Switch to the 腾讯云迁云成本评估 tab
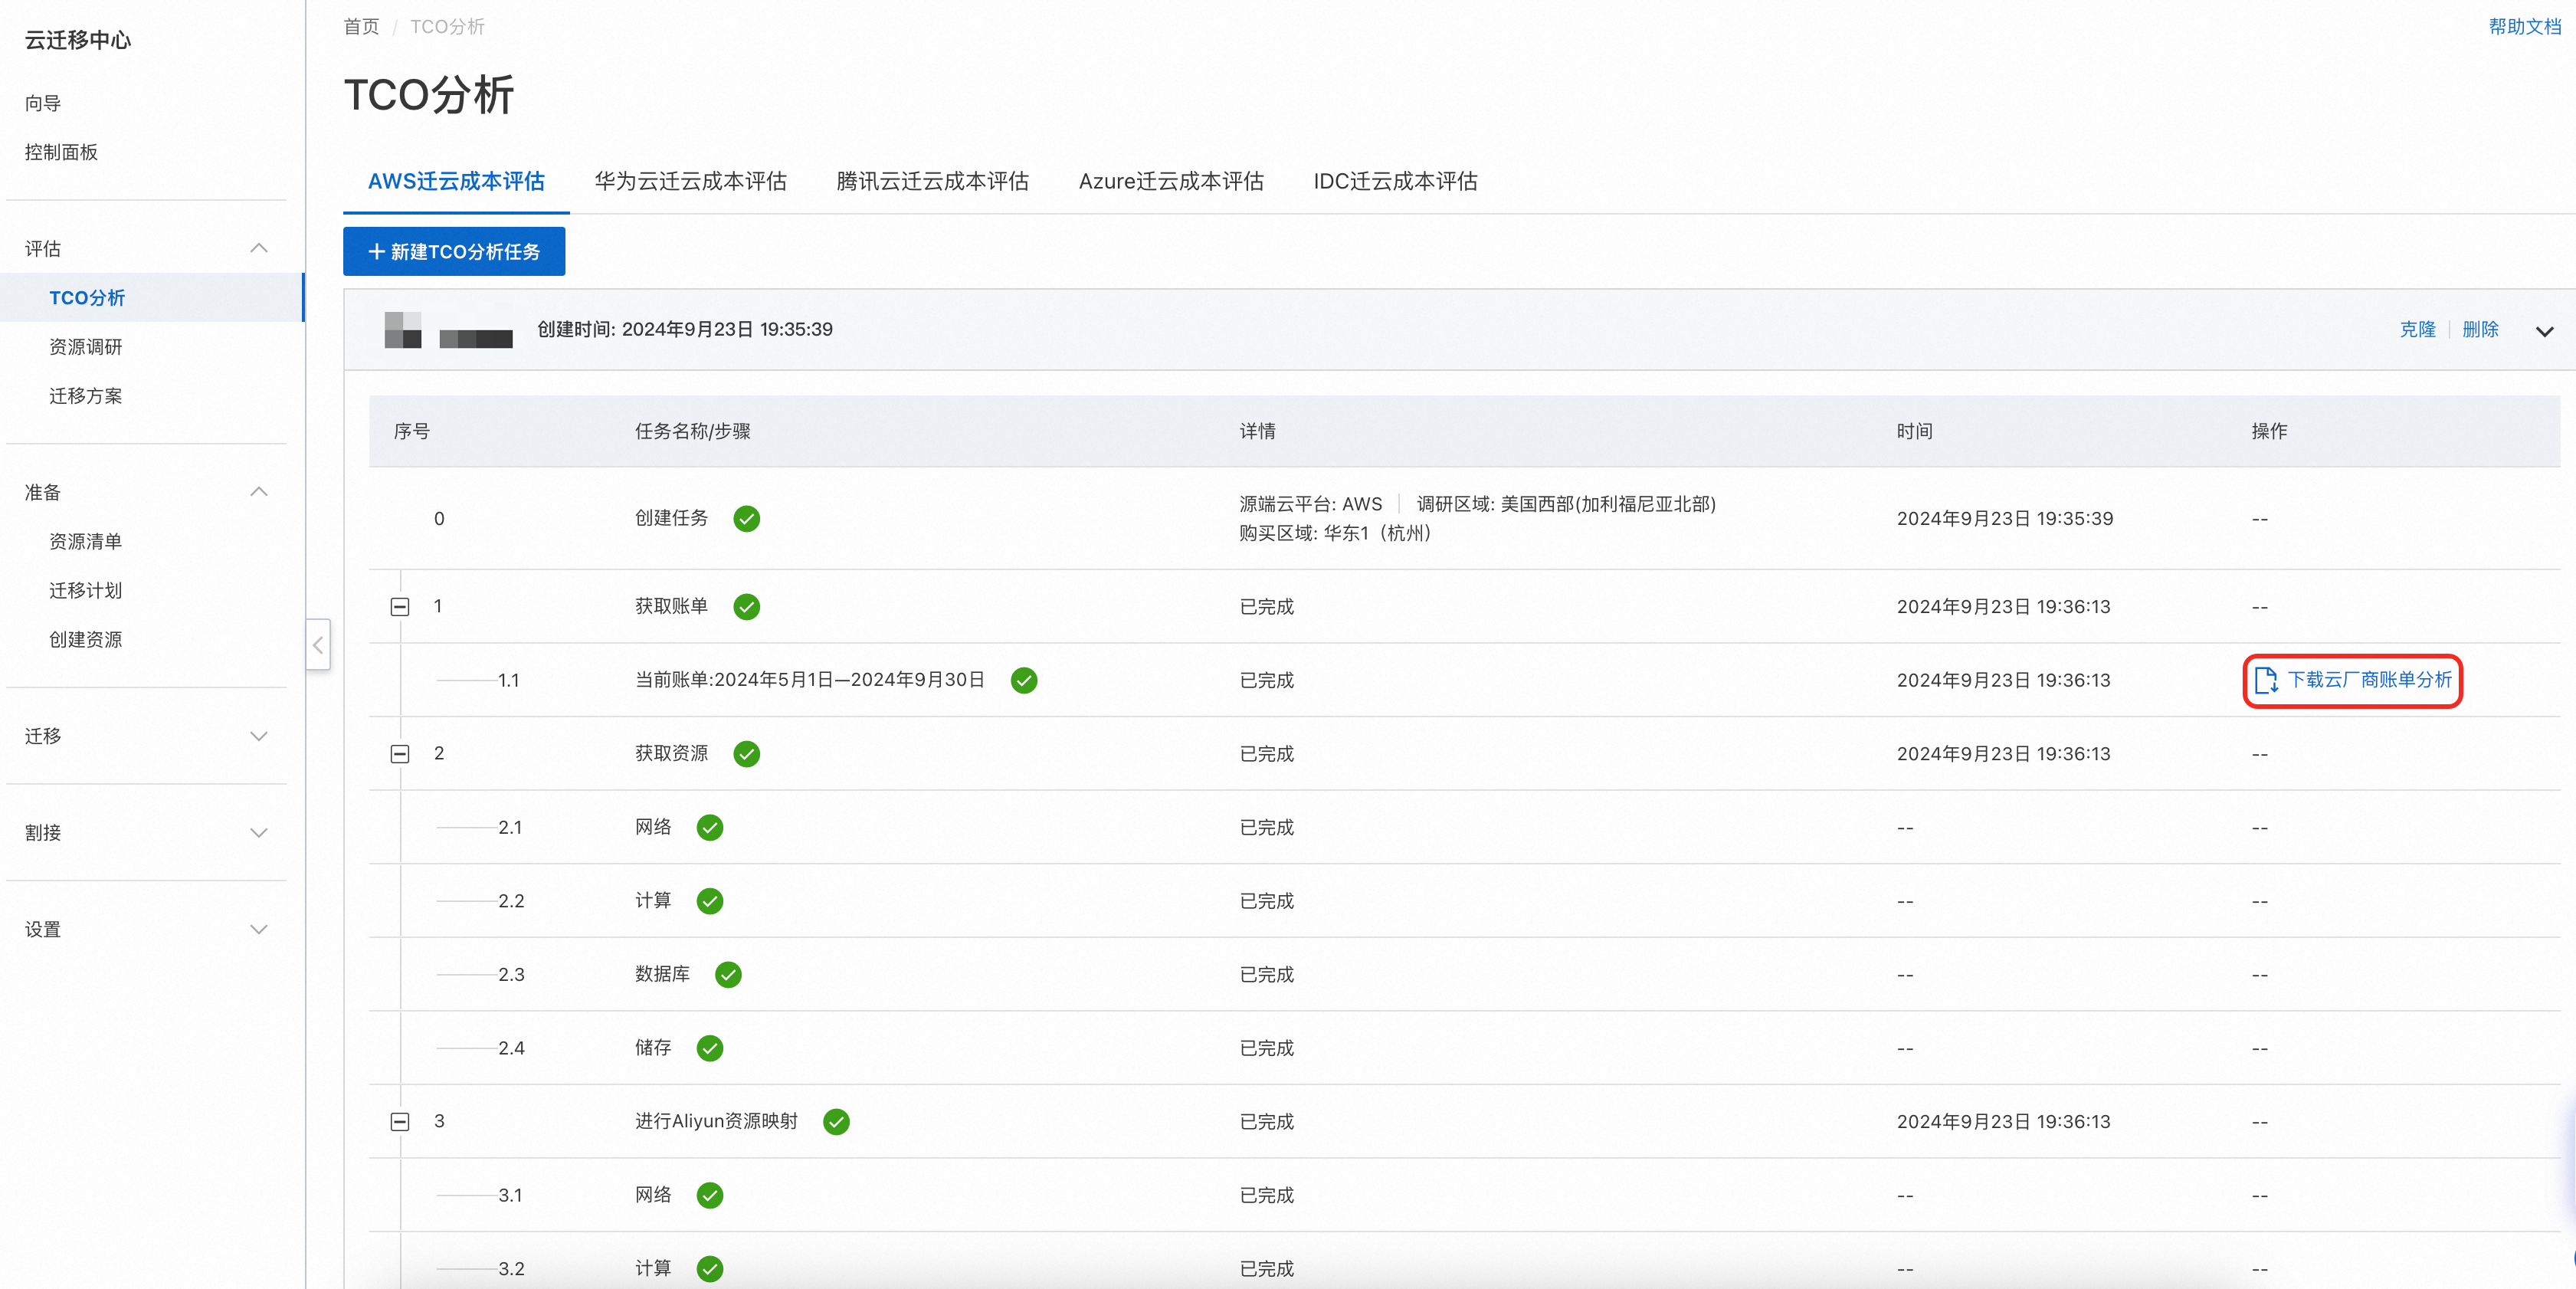 pos(932,182)
